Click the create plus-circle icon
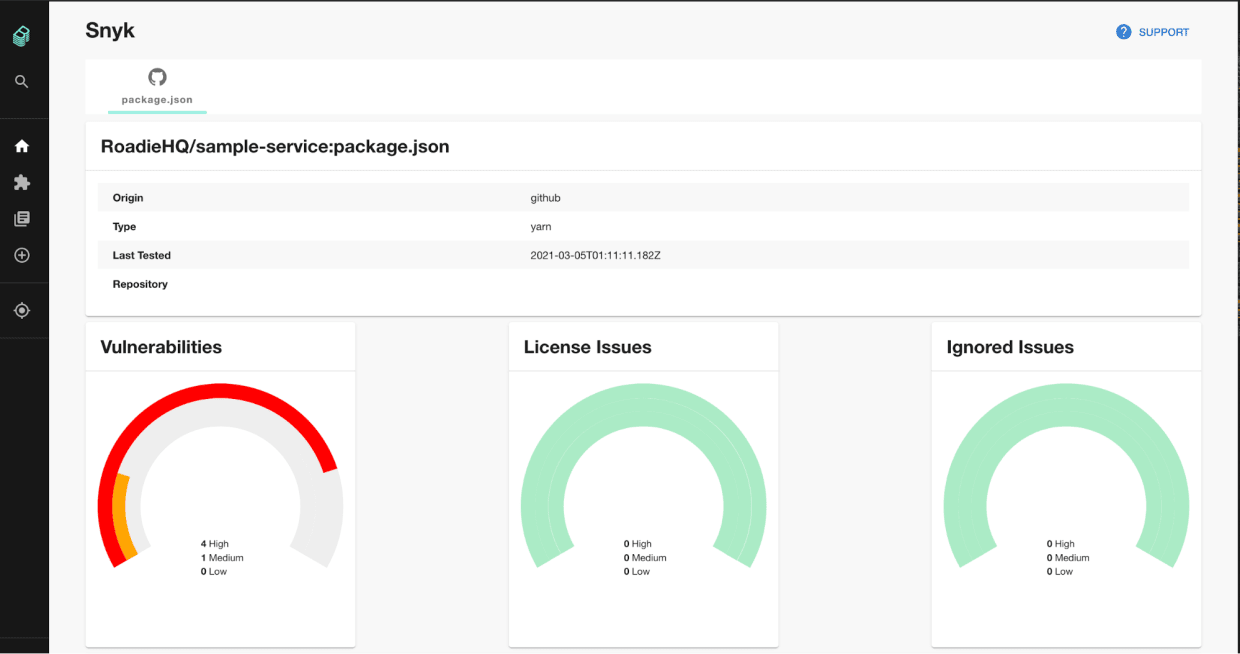 22,255
